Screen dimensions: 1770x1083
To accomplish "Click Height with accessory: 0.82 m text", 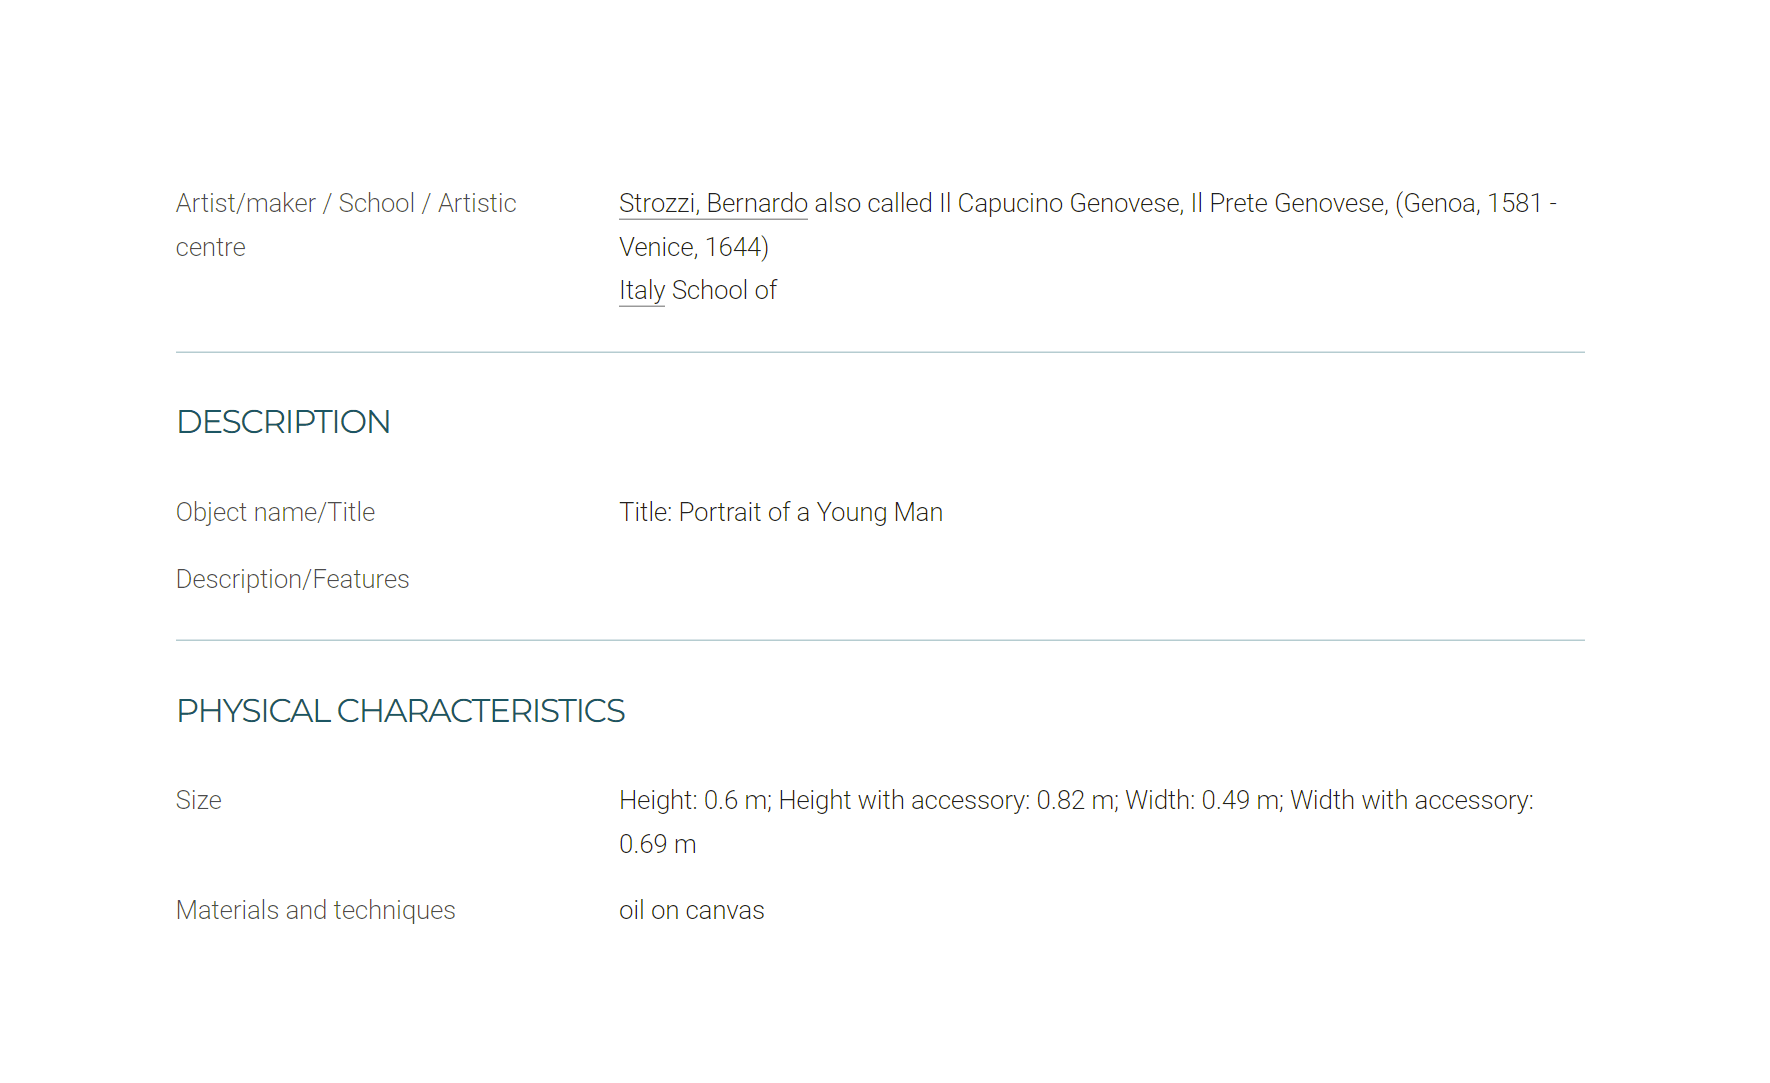I will (x=947, y=800).
